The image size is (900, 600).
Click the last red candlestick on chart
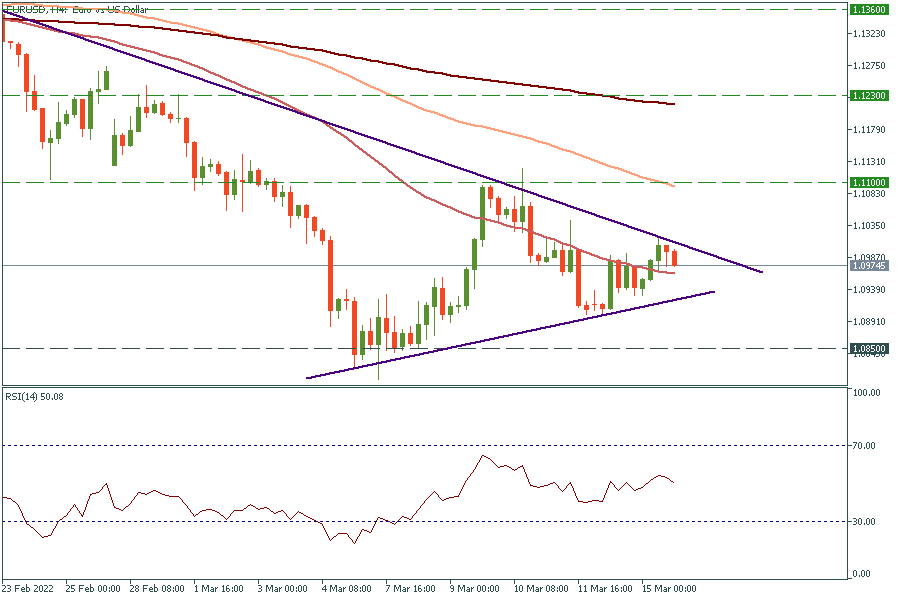click(x=674, y=256)
